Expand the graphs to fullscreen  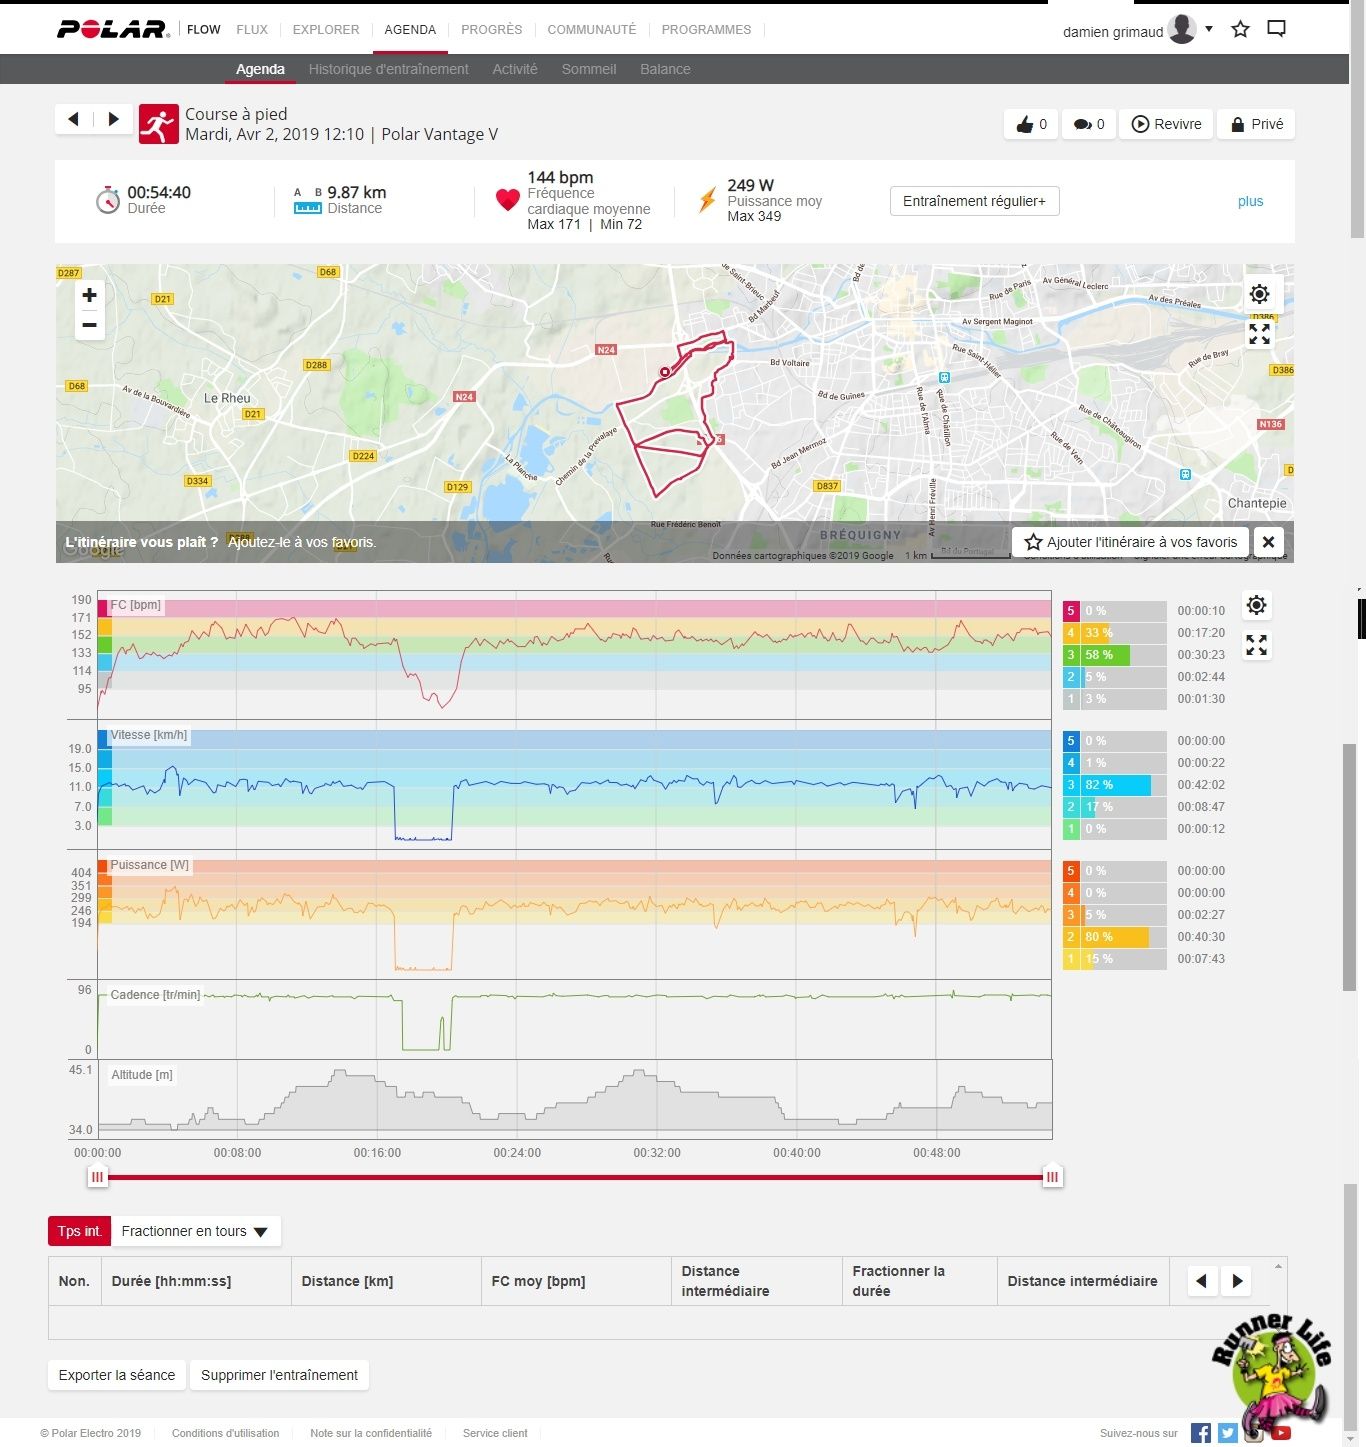click(1257, 646)
